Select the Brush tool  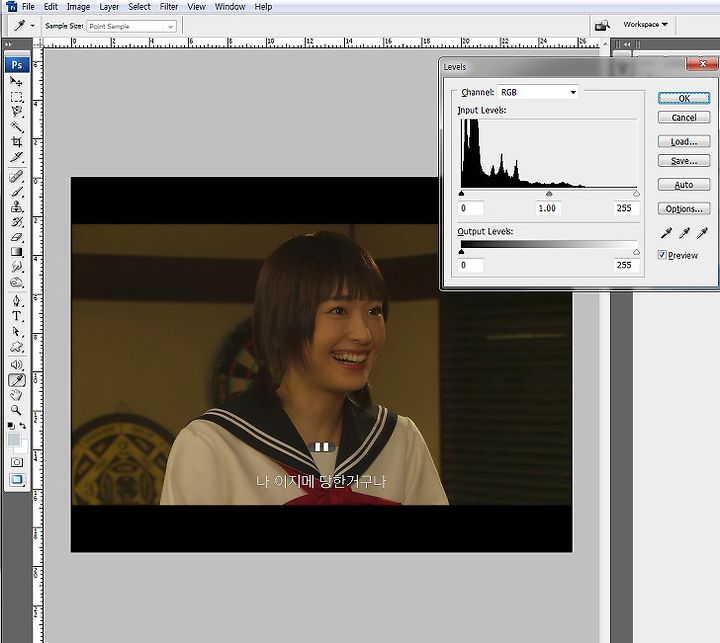pyautogui.click(x=16, y=192)
